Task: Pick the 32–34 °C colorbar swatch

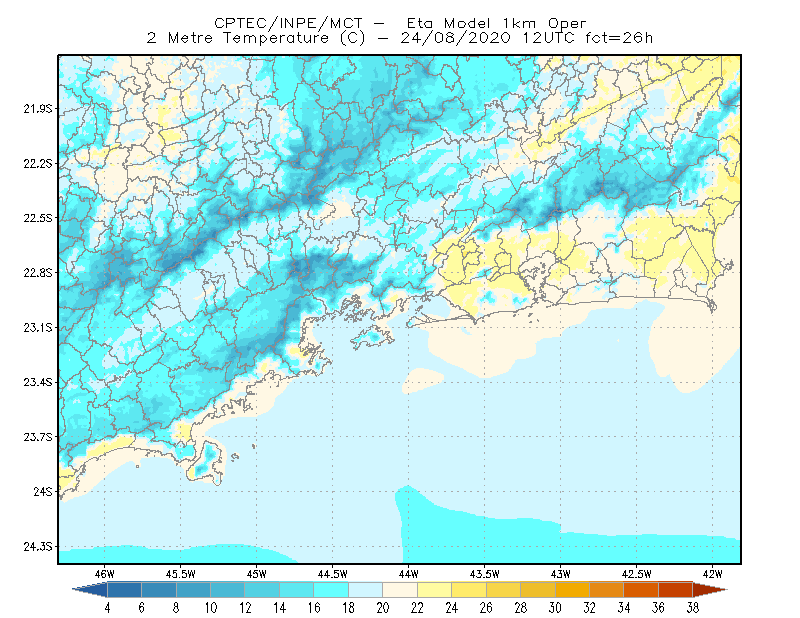Action: 607,590
